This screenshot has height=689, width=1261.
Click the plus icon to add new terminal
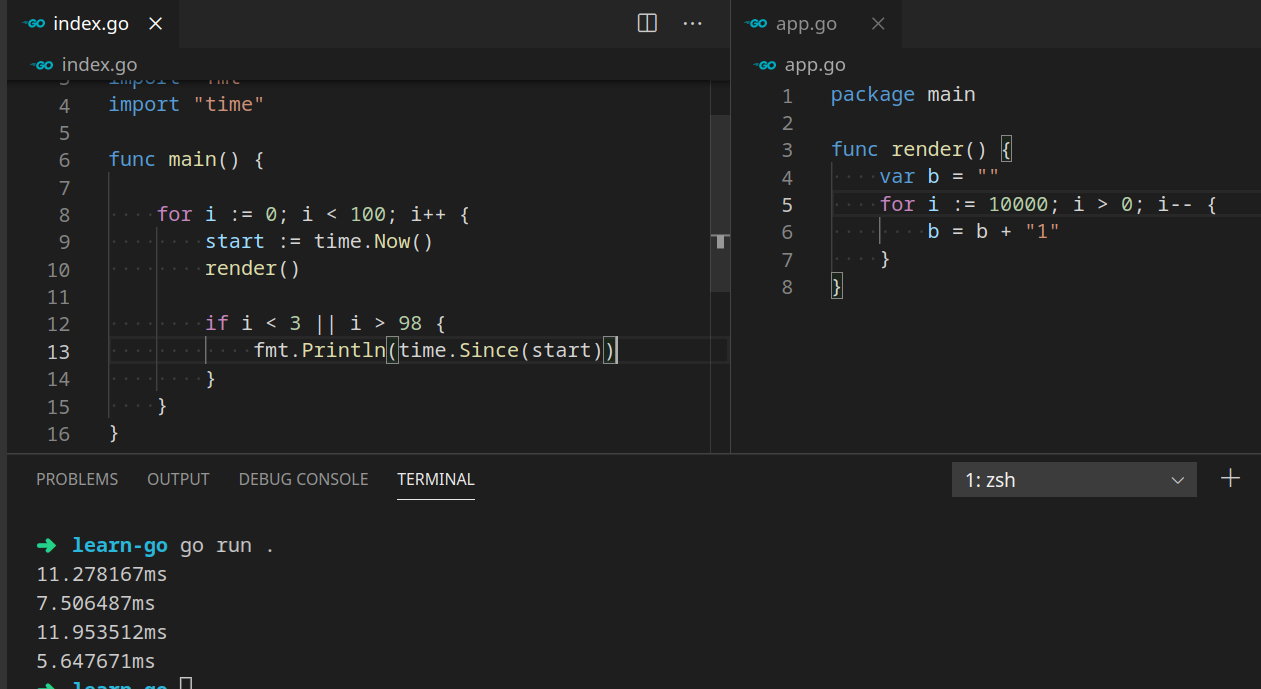pyautogui.click(x=1231, y=479)
